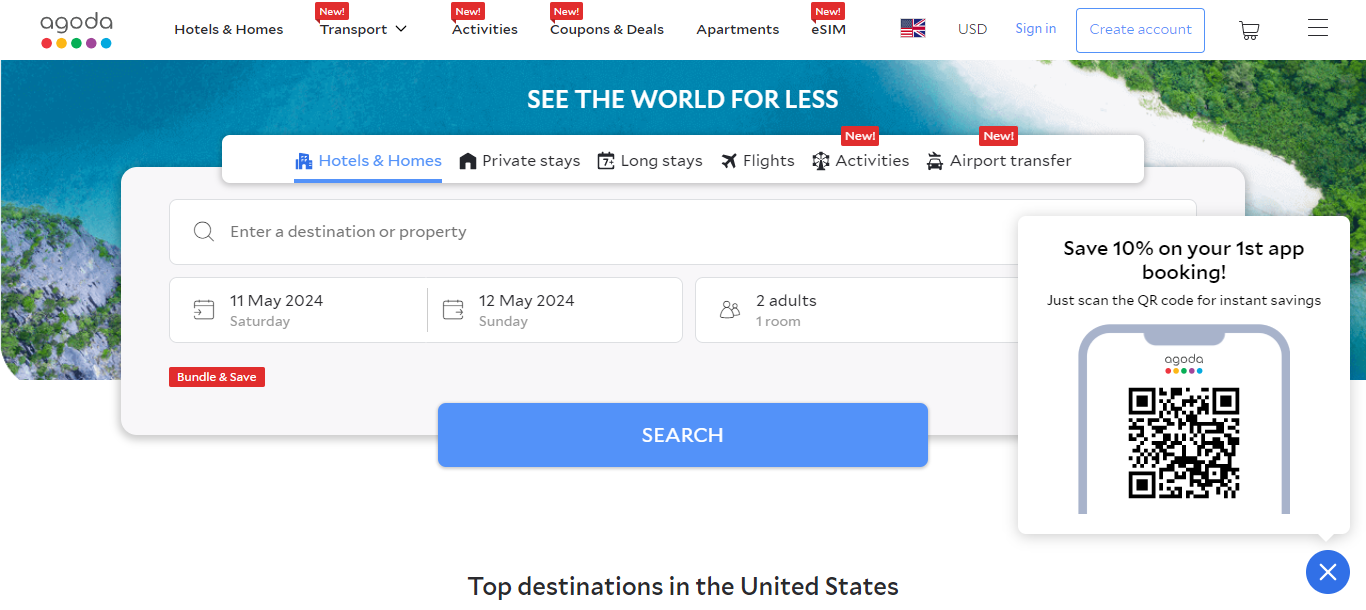Viewport: 1366px width, 610px height.
Task: Click the UK flag language icon
Action: pos(912,29)
